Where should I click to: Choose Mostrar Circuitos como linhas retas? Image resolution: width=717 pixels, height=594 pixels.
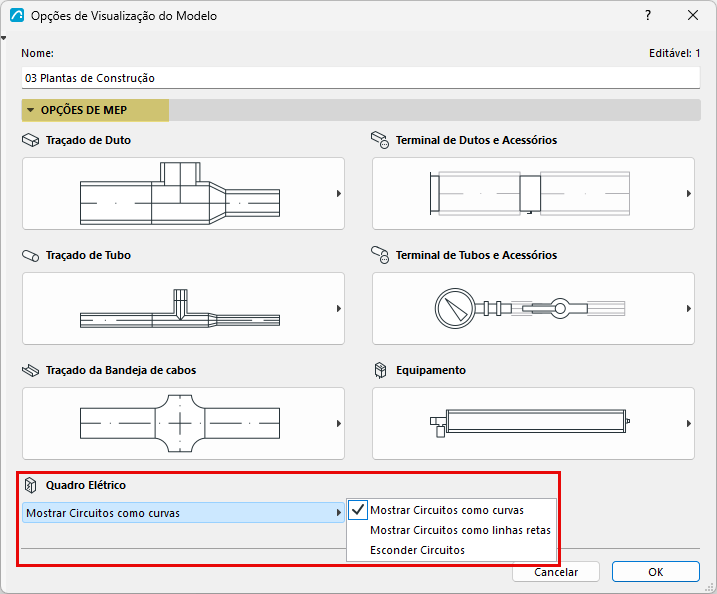[452, 530]
